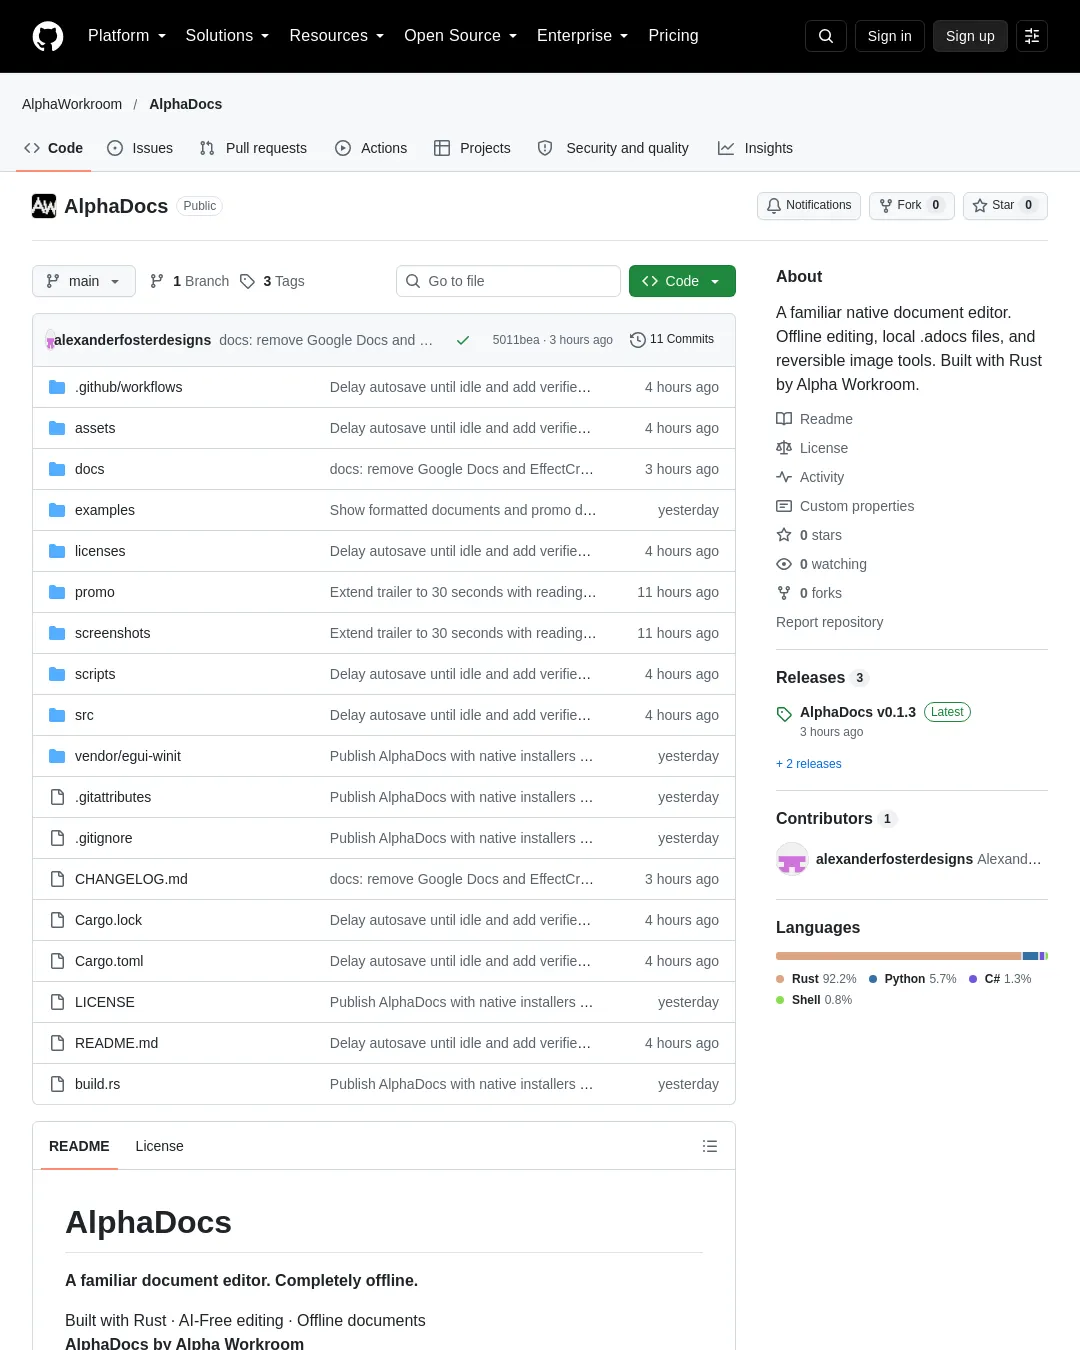Open the README outline list icon

(710, 1146)
